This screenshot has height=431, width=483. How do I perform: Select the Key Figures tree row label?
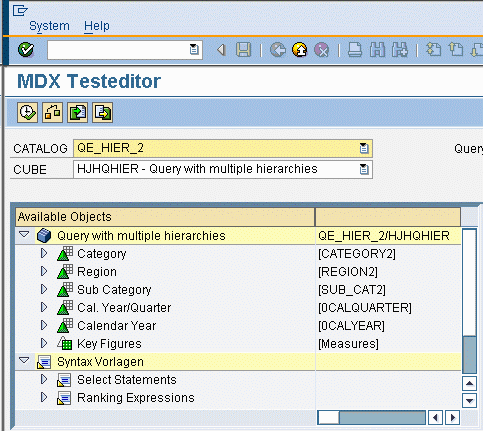tap(109, 344)
